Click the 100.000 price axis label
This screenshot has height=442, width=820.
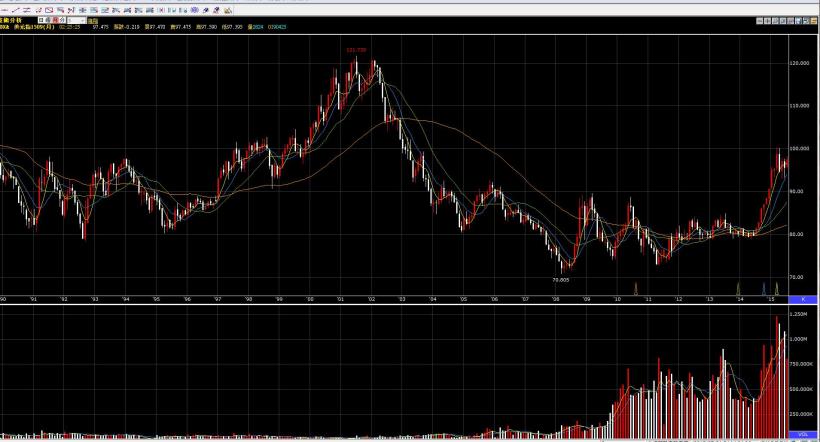tap(800, 149)
